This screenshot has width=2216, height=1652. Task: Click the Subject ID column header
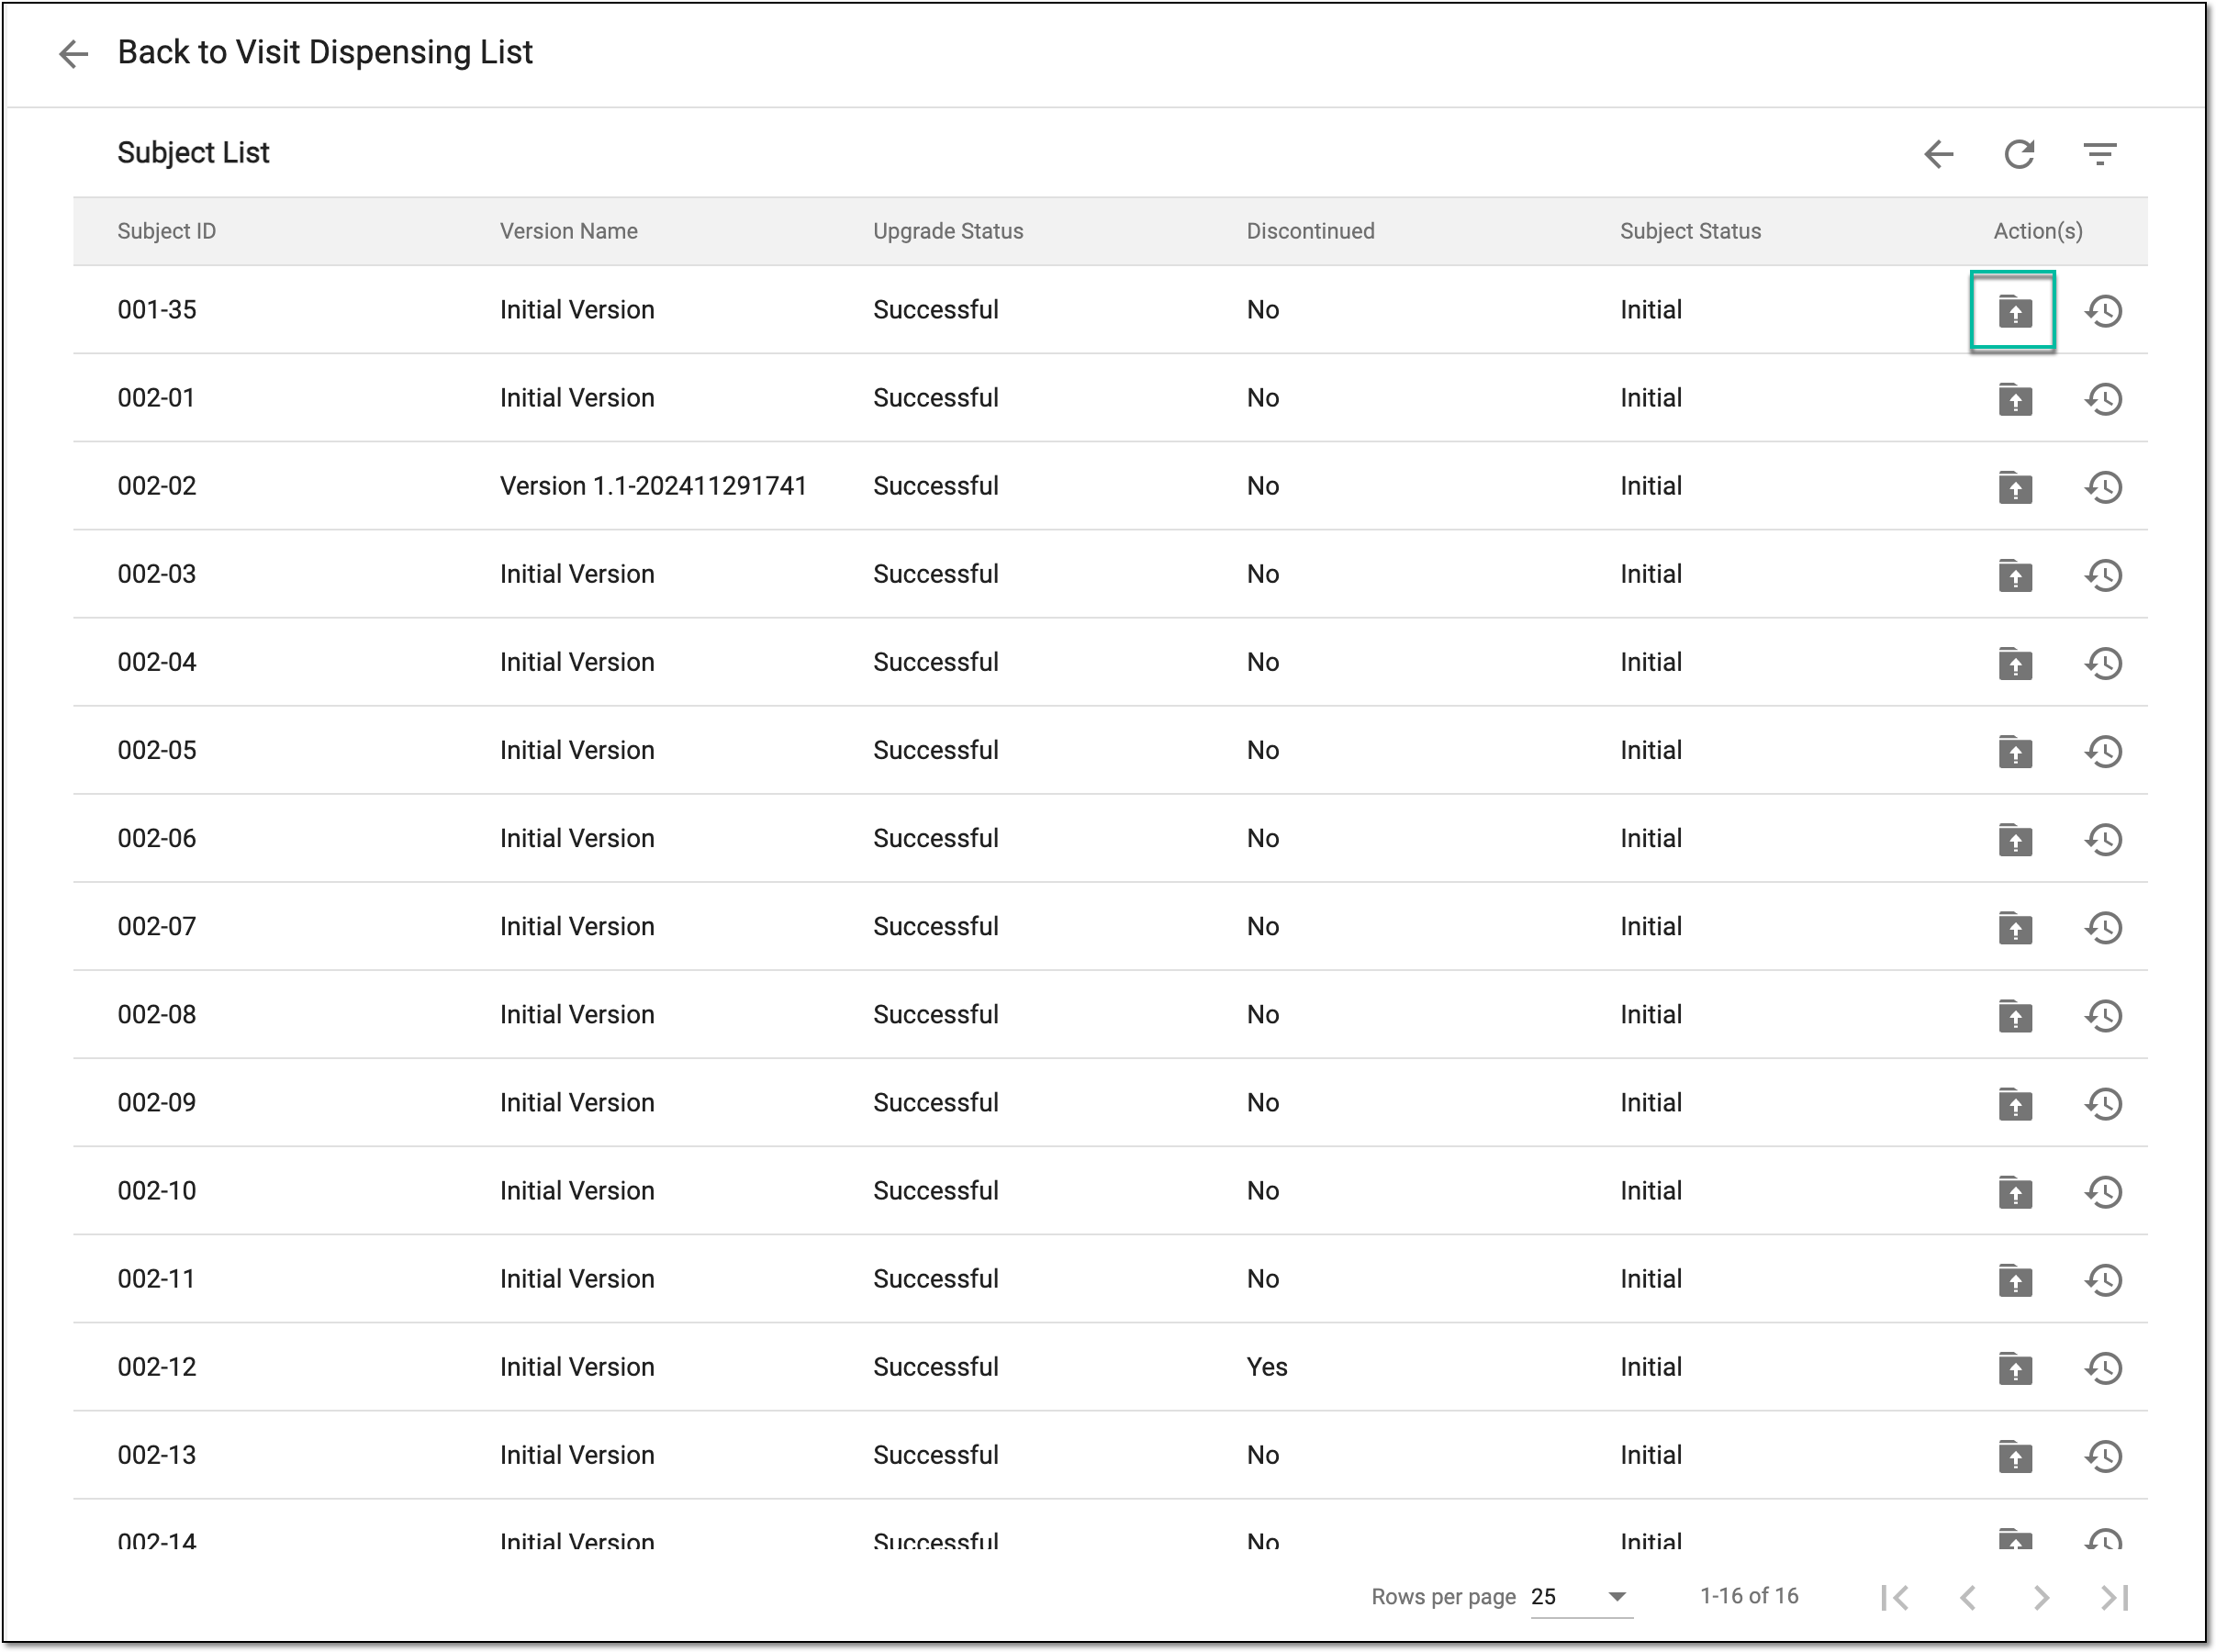point(166,231)
